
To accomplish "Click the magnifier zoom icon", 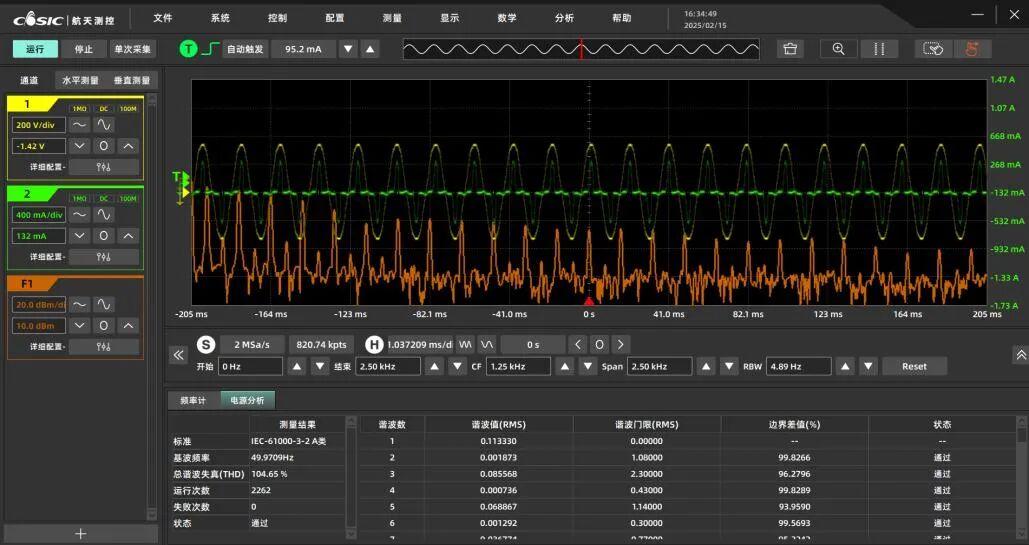I will (838, 49).
